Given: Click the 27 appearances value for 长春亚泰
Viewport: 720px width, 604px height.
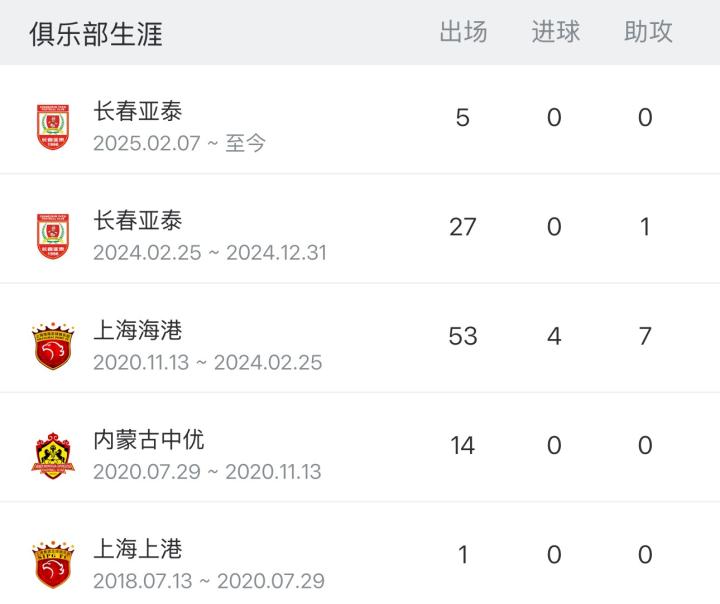Looking at the screenshot, I should coord(463,227).
